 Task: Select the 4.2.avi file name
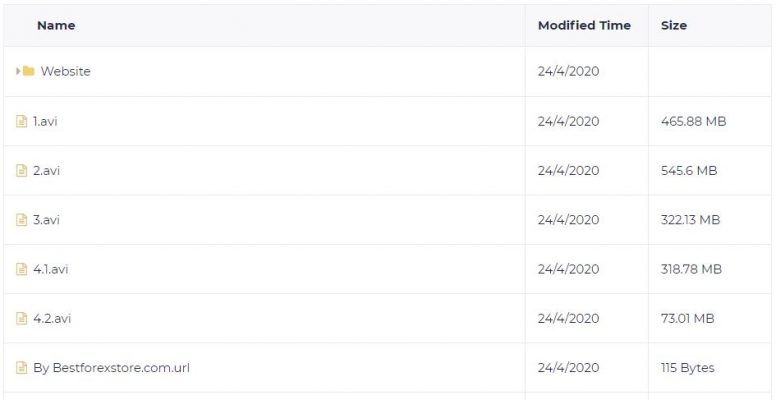[52, 318]
